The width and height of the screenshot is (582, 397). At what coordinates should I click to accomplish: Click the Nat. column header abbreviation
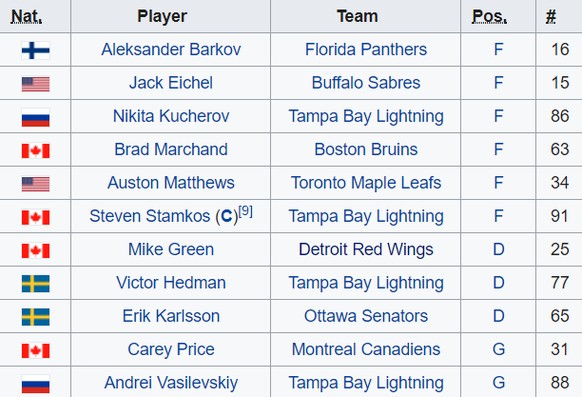click(26, 16)
